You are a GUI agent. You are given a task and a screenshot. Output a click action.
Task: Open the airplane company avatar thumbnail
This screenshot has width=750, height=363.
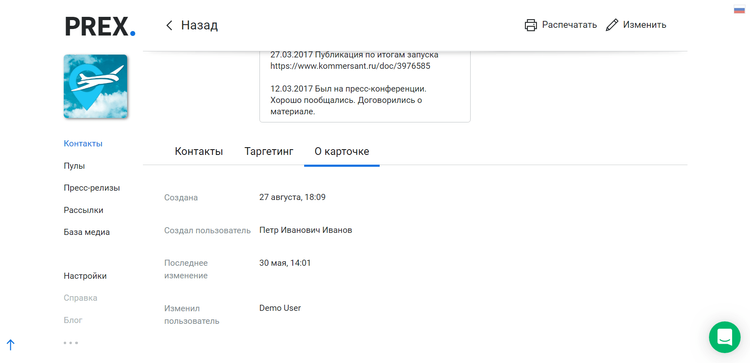pyautogui.click(x=96, y=87)
